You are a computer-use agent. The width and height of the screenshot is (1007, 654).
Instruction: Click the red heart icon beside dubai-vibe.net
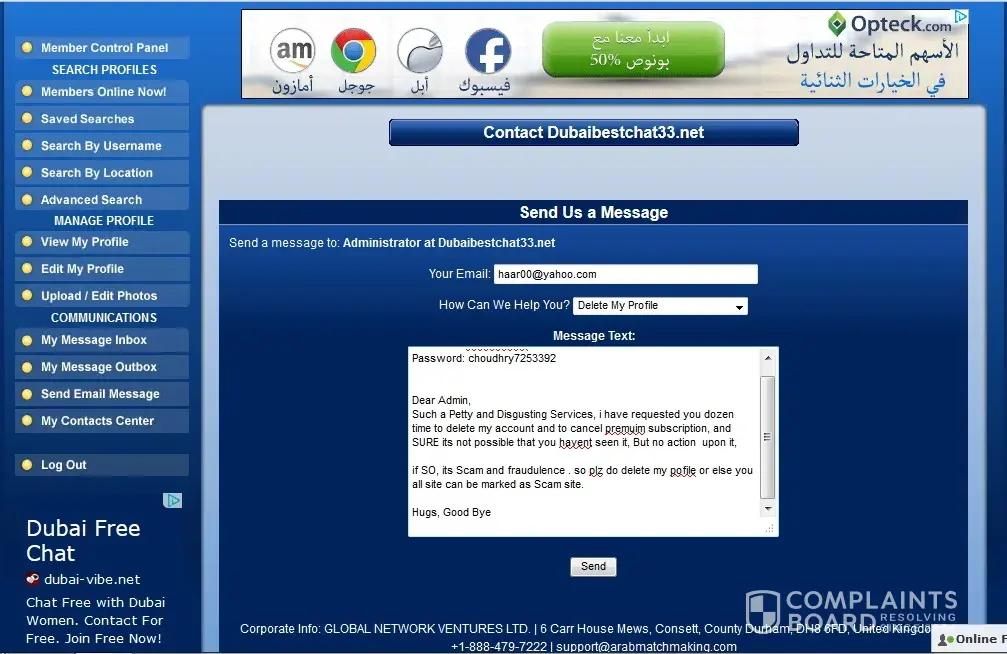[x=33, y=579]
